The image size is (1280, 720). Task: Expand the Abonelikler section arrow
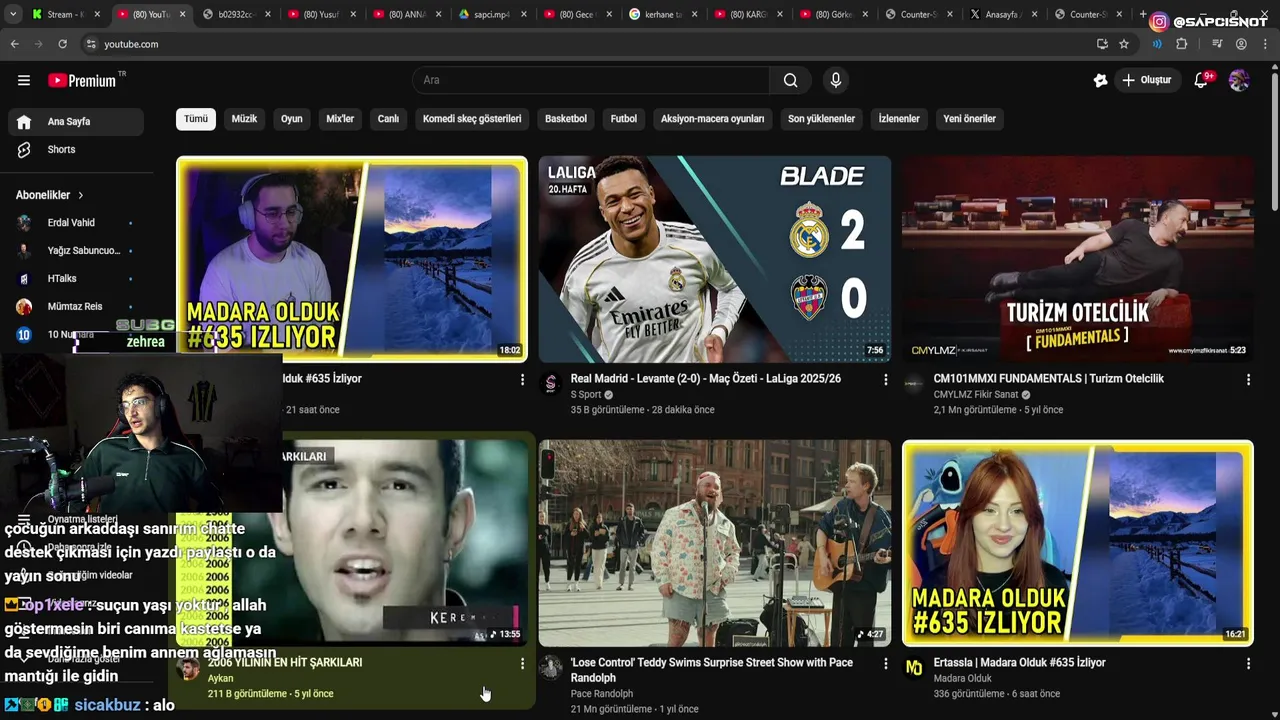click(80, 195)
